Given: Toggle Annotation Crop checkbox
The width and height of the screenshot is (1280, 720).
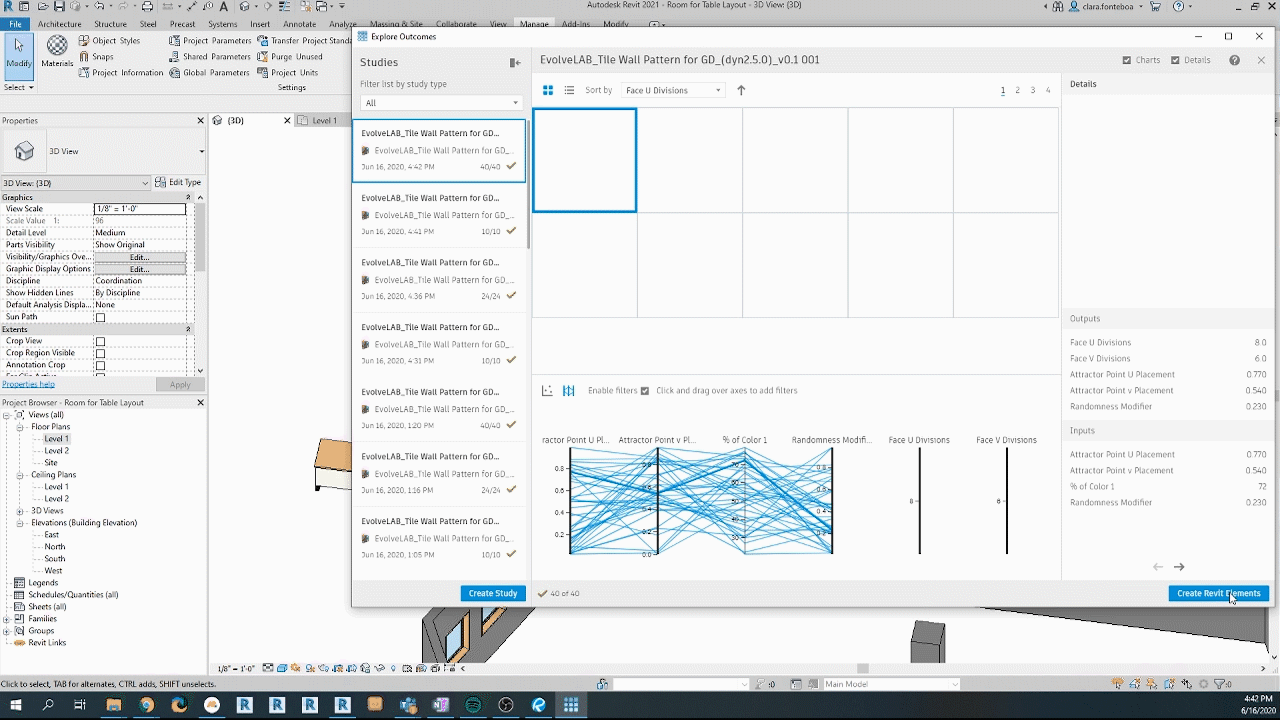Looking at the screenshot, I should point(100,365).
